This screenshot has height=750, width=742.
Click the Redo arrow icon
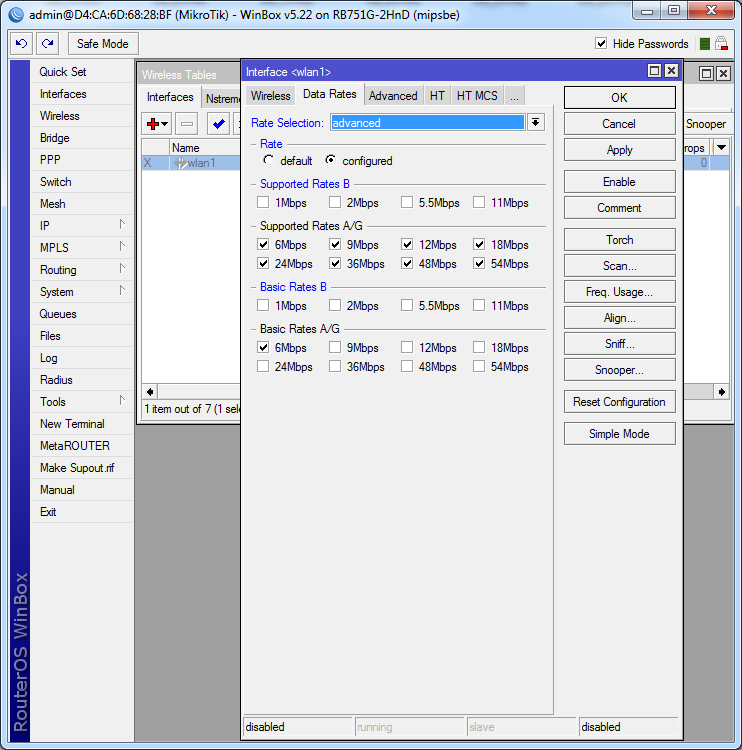click(x=47, y=44)
